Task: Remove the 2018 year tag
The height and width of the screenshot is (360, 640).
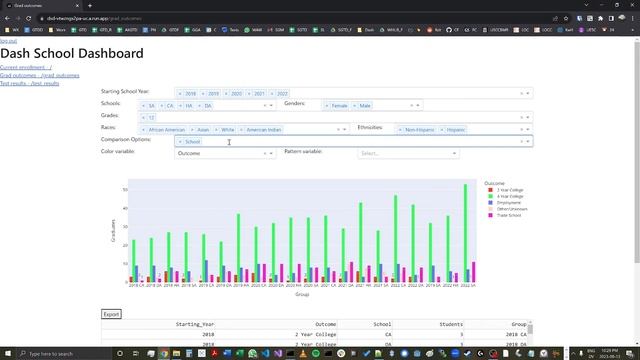Action: 180,93
